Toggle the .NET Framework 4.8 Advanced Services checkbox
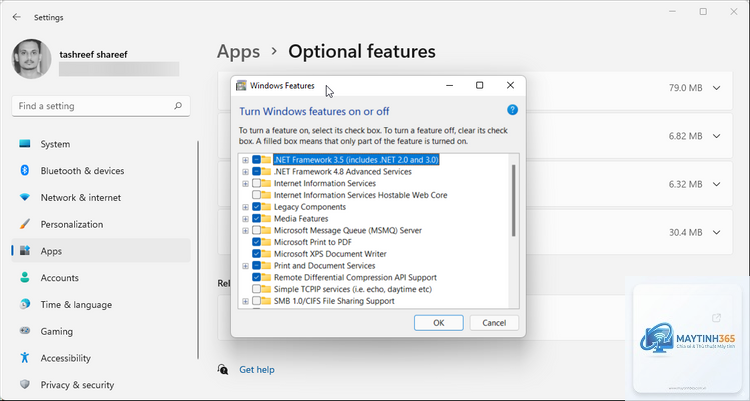Viewport: 750px width, 401px height. click(256, 171)
